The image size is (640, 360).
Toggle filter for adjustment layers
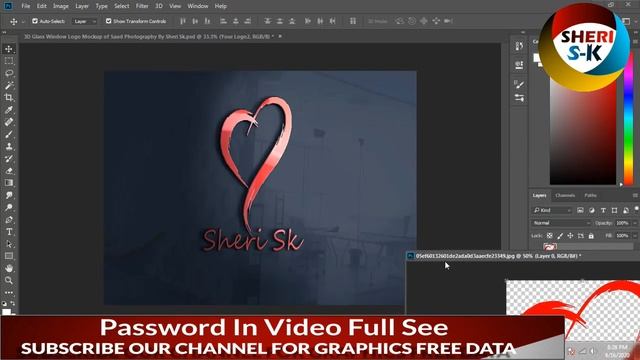(592, 210)
